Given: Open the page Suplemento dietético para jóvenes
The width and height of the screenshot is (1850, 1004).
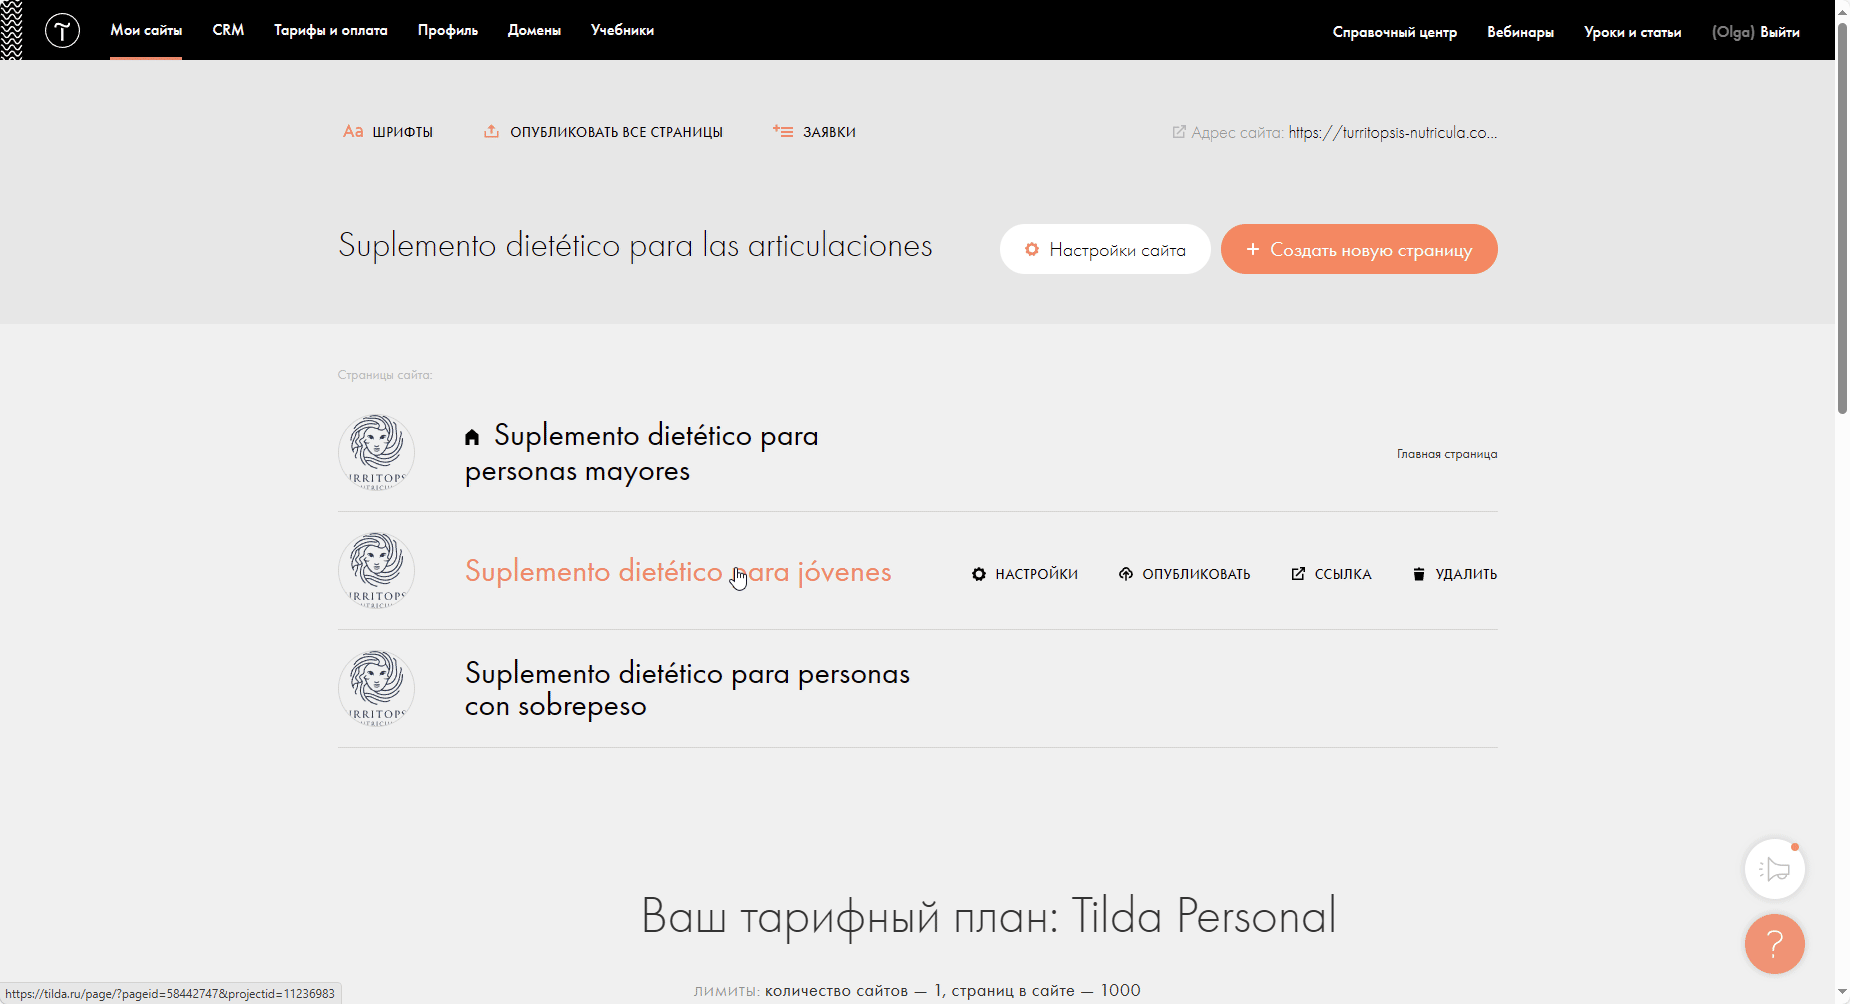Looking at the screenshot, I should click(x=678, y=571).
